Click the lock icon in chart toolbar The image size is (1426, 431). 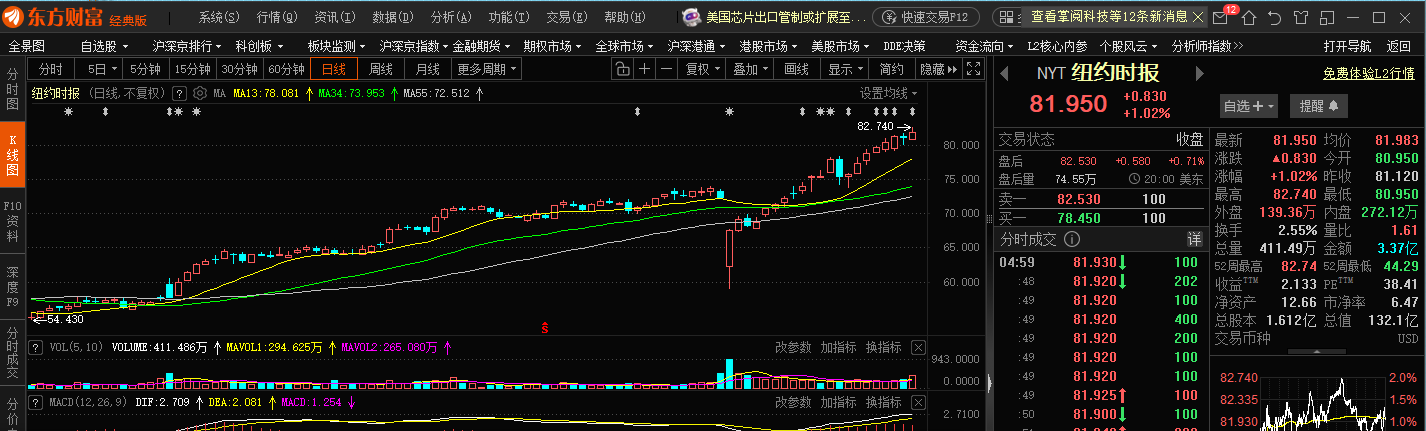click(x=622, y=69)
